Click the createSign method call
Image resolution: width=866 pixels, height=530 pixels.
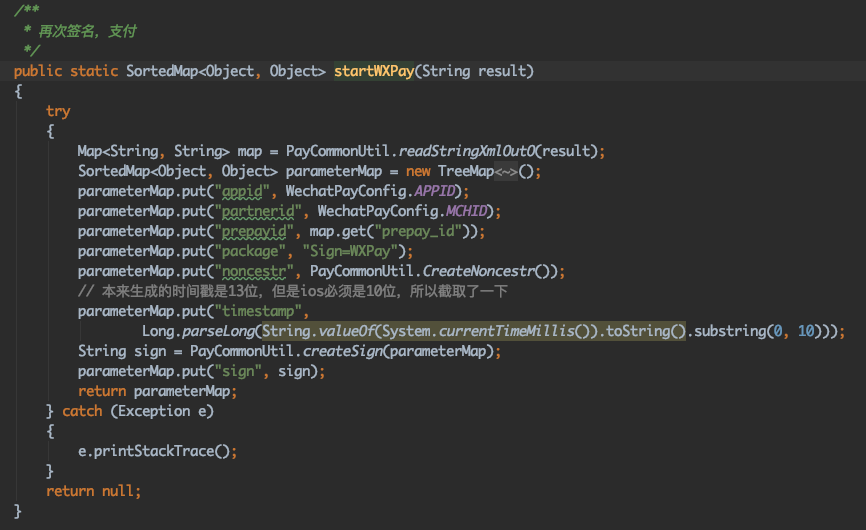(x=342, y=351)
